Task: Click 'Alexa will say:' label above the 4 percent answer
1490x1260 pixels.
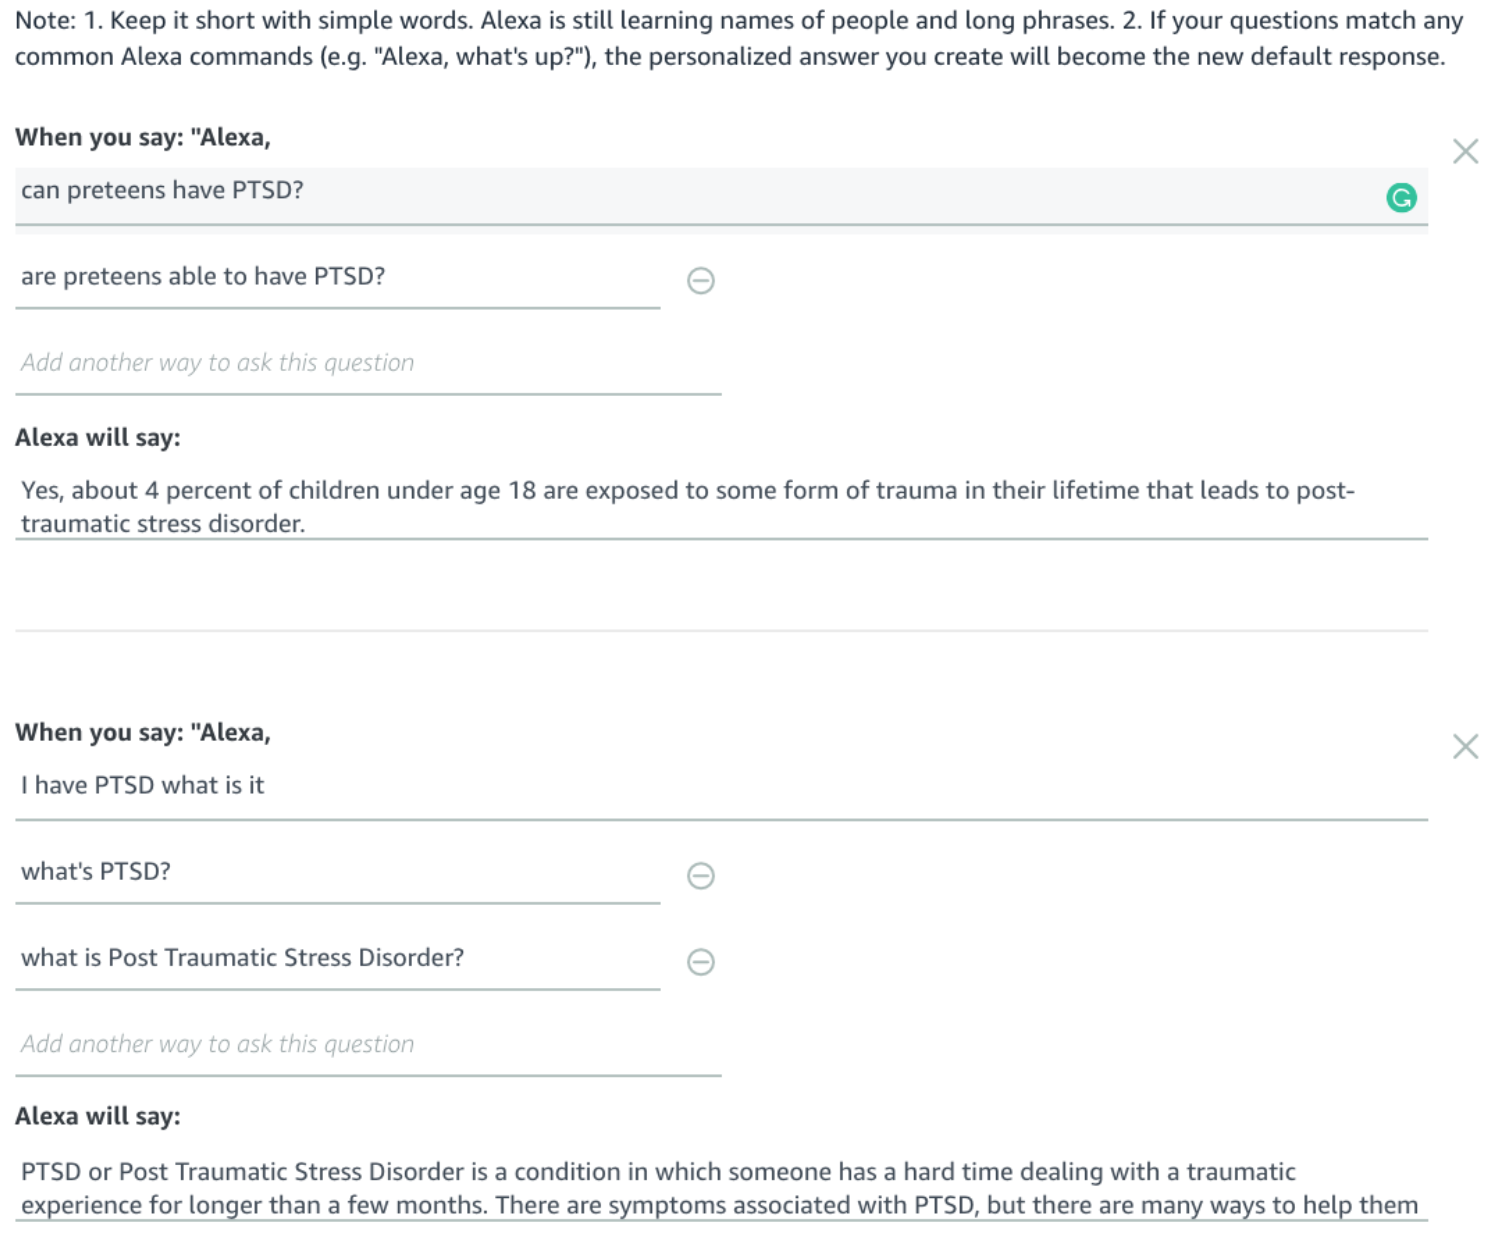Action: click(x=98, y=437)
